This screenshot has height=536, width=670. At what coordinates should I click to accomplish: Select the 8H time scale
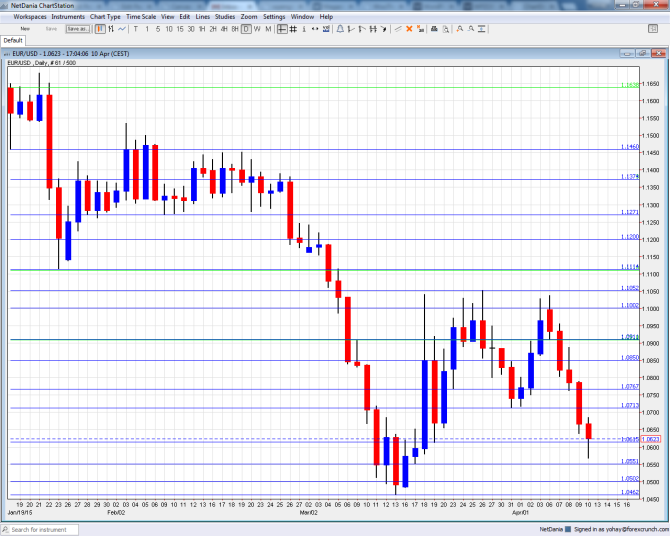coord(235,29)
